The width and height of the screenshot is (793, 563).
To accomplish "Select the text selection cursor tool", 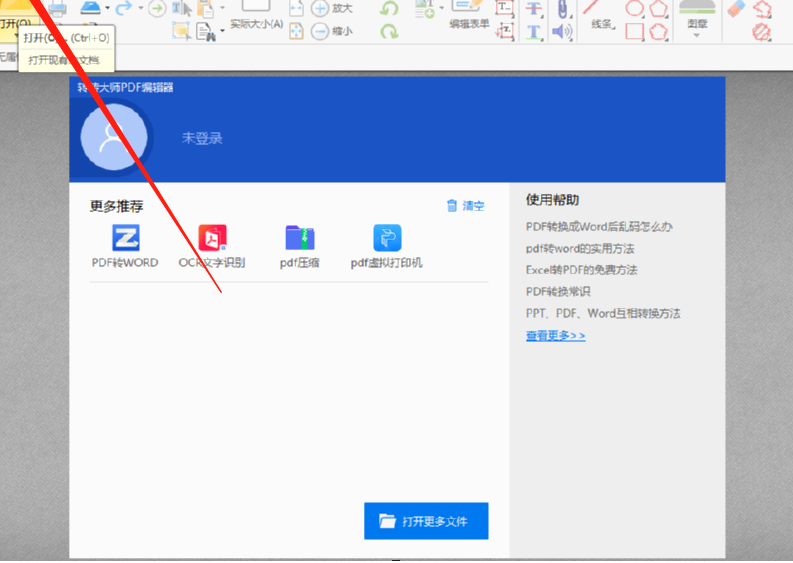I will tap(182, 8).
